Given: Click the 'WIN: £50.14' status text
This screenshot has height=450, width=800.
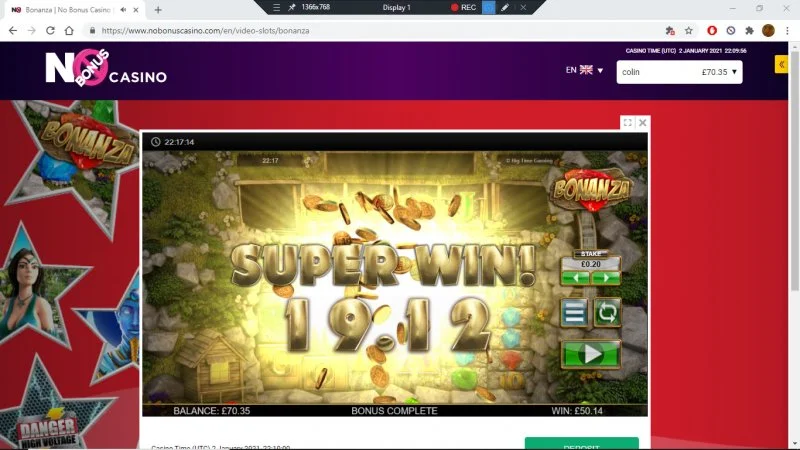Looking at the screenshot, I should (577, 411).
